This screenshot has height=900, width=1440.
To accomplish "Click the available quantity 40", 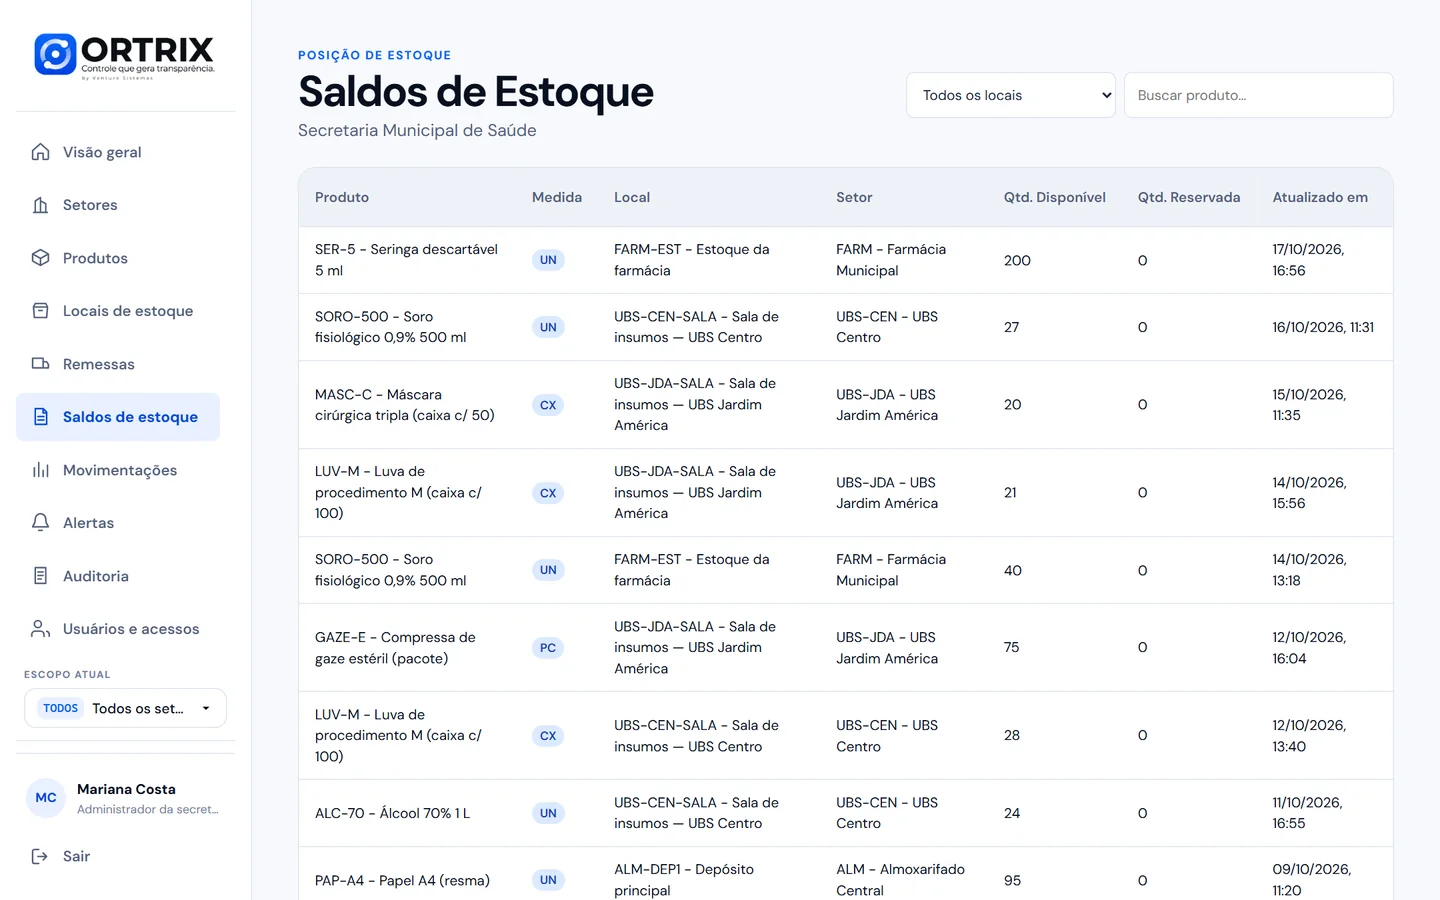I will click(1013, 570).
